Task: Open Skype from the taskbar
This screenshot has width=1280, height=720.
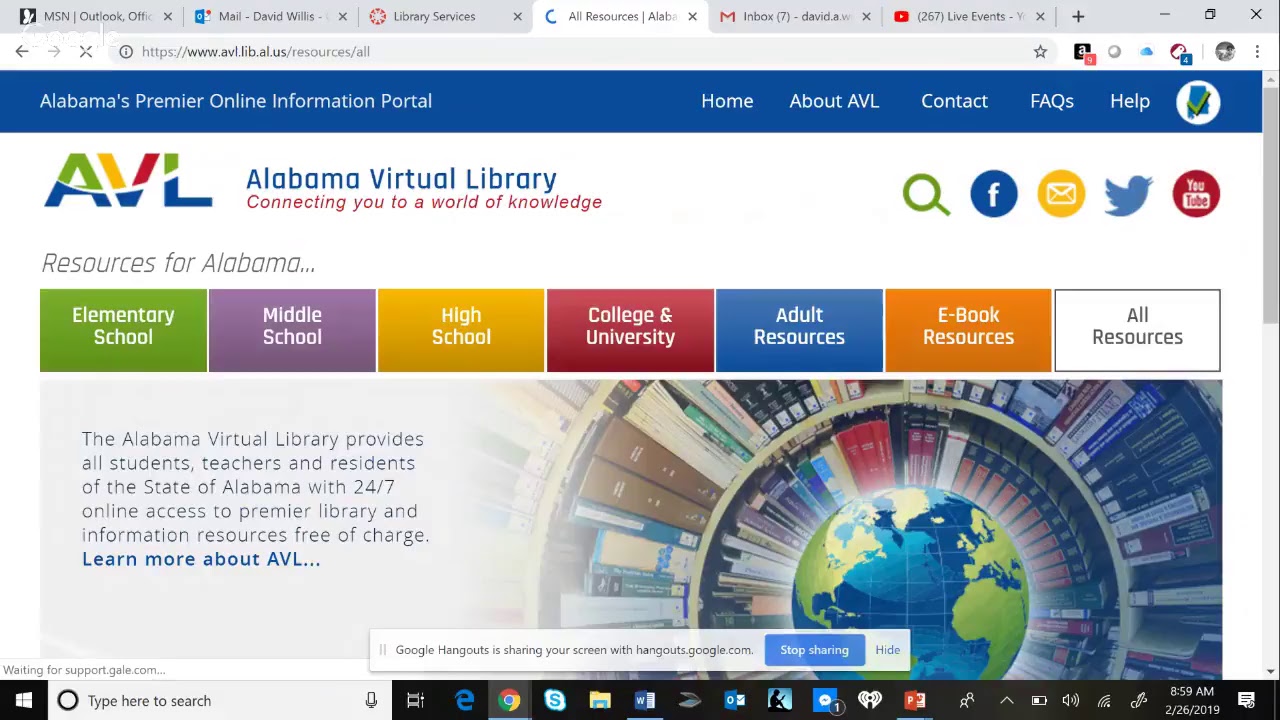Action: (x=555, y=700)
